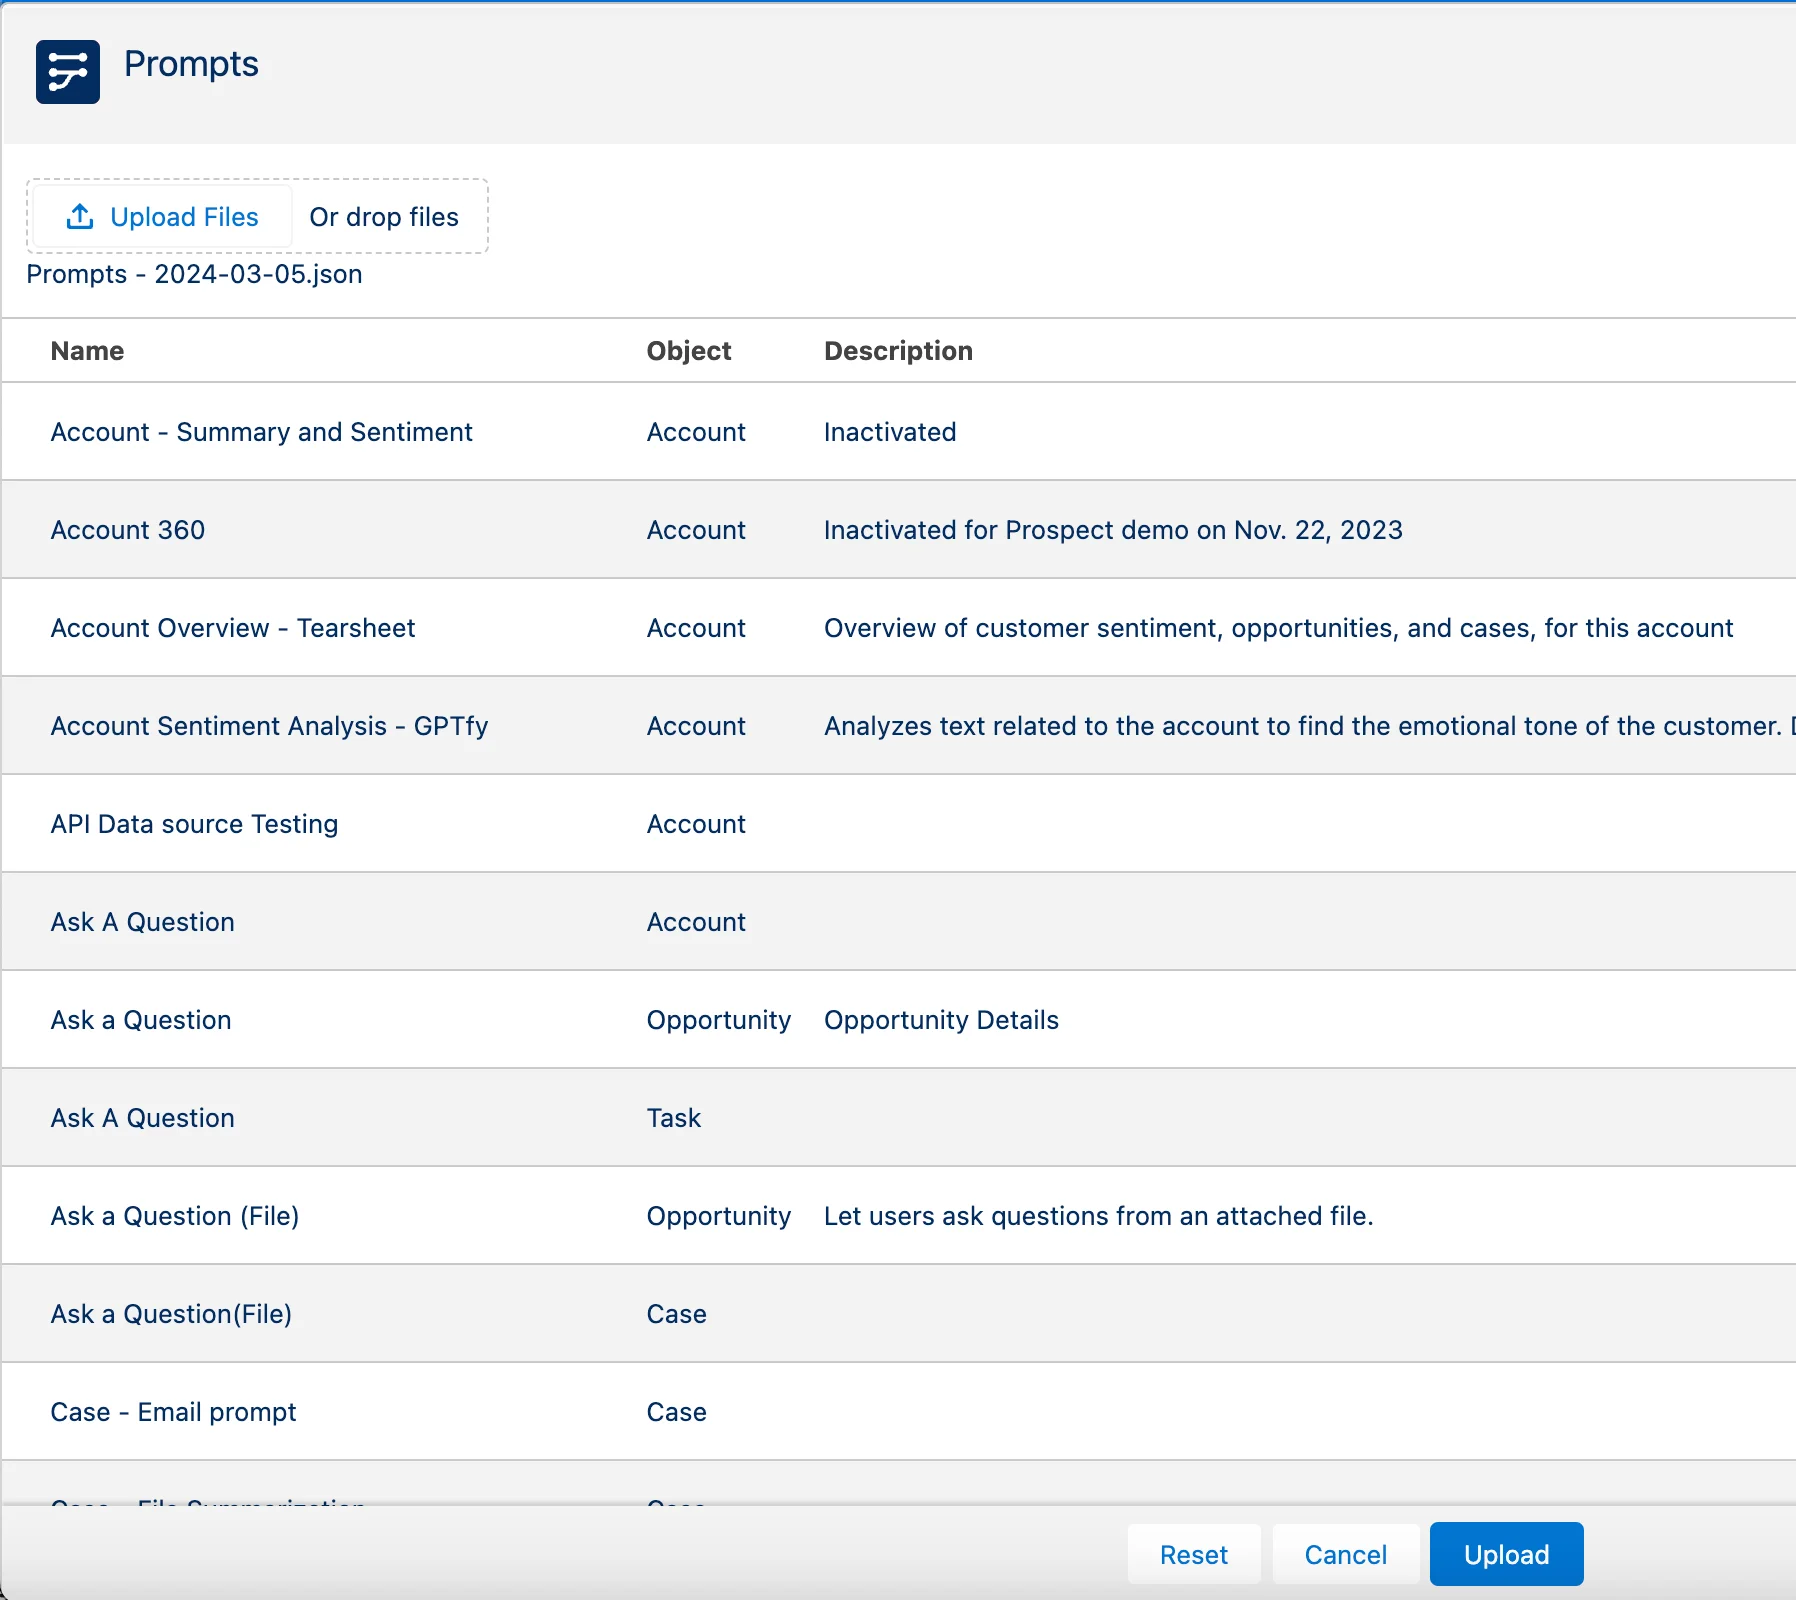
Task: Select the Case - Email prompt row
Action: [898, 1412]
